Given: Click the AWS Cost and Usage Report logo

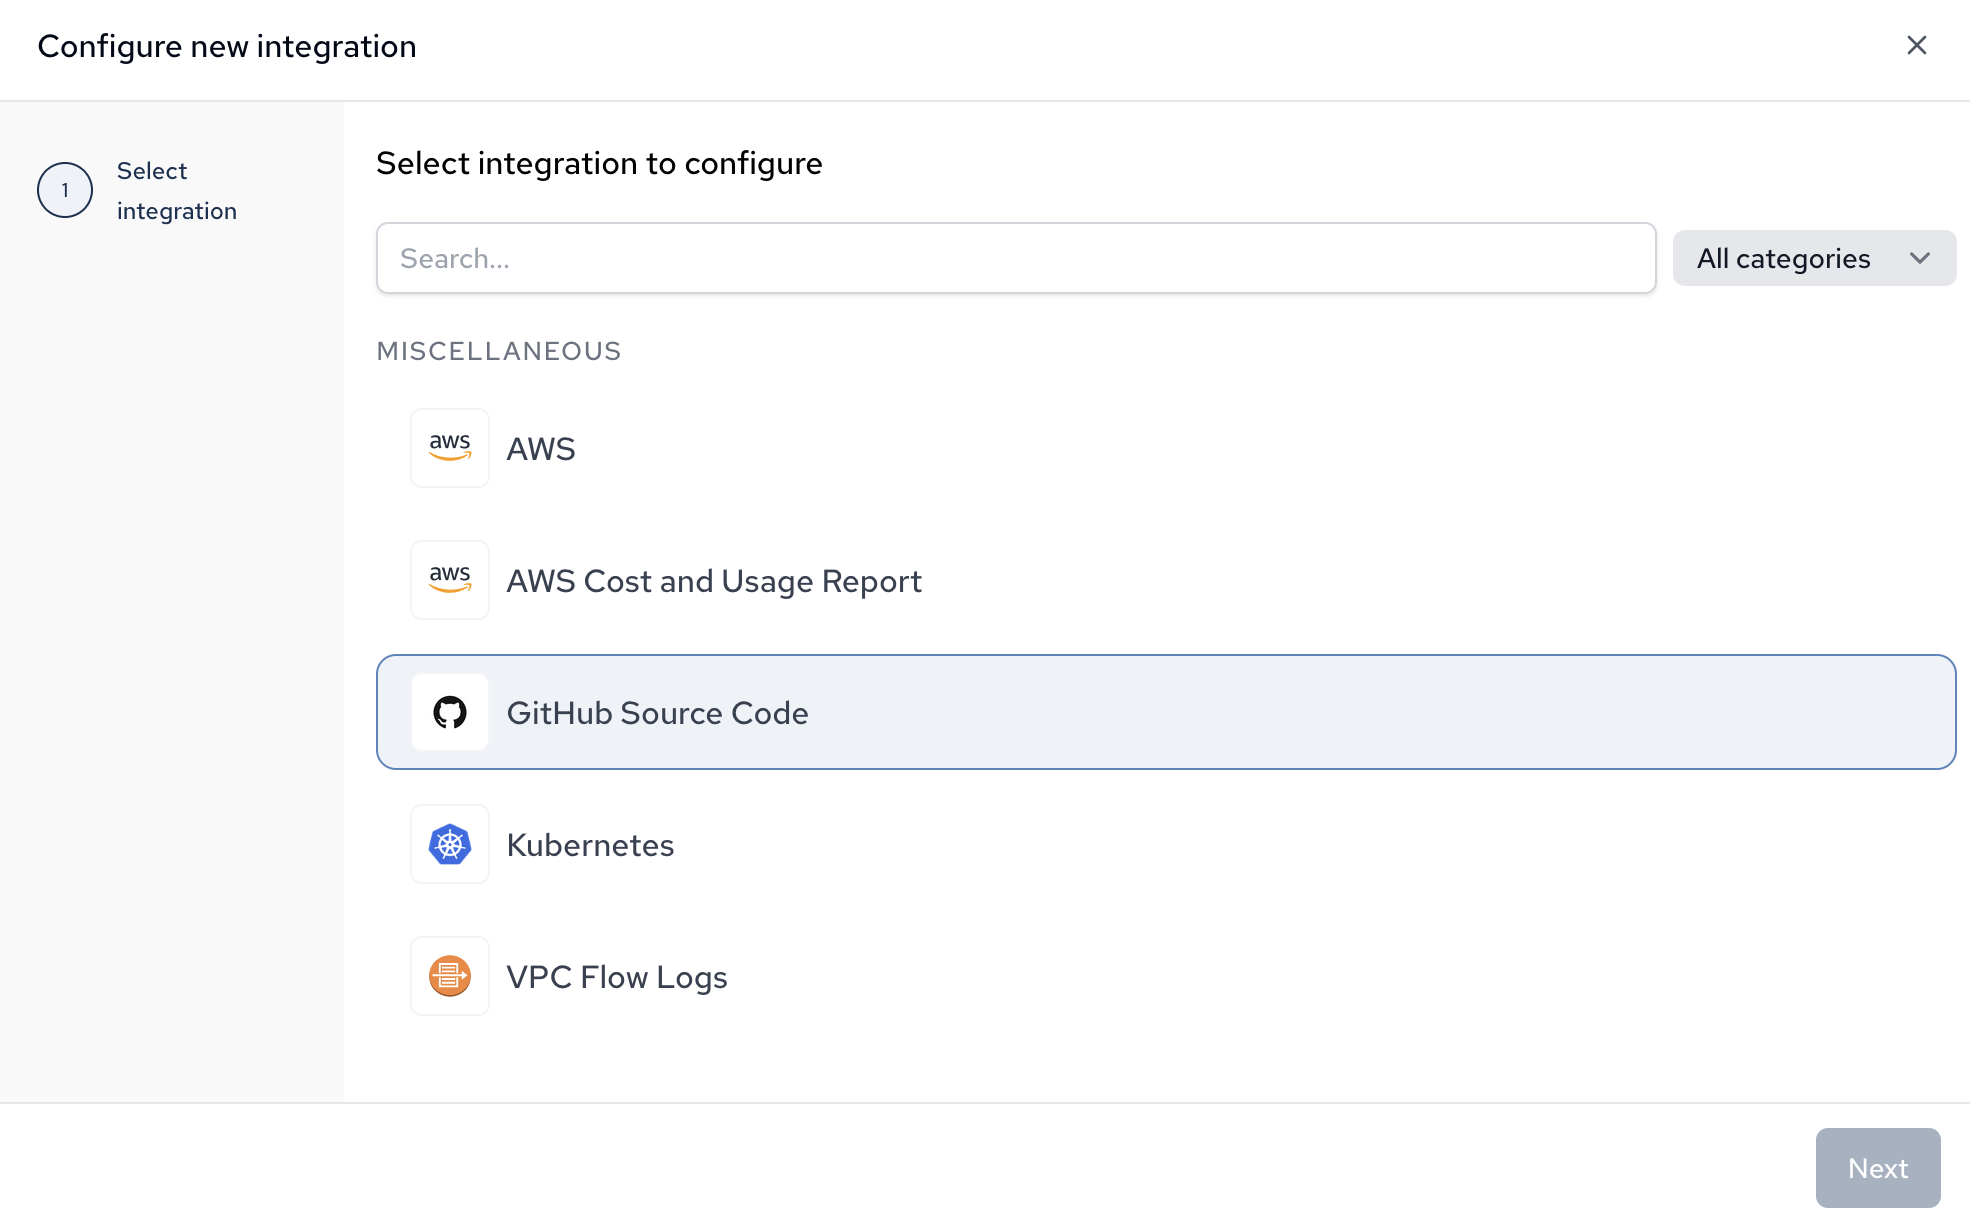Looking at the screenshot, I should [450, 580].
